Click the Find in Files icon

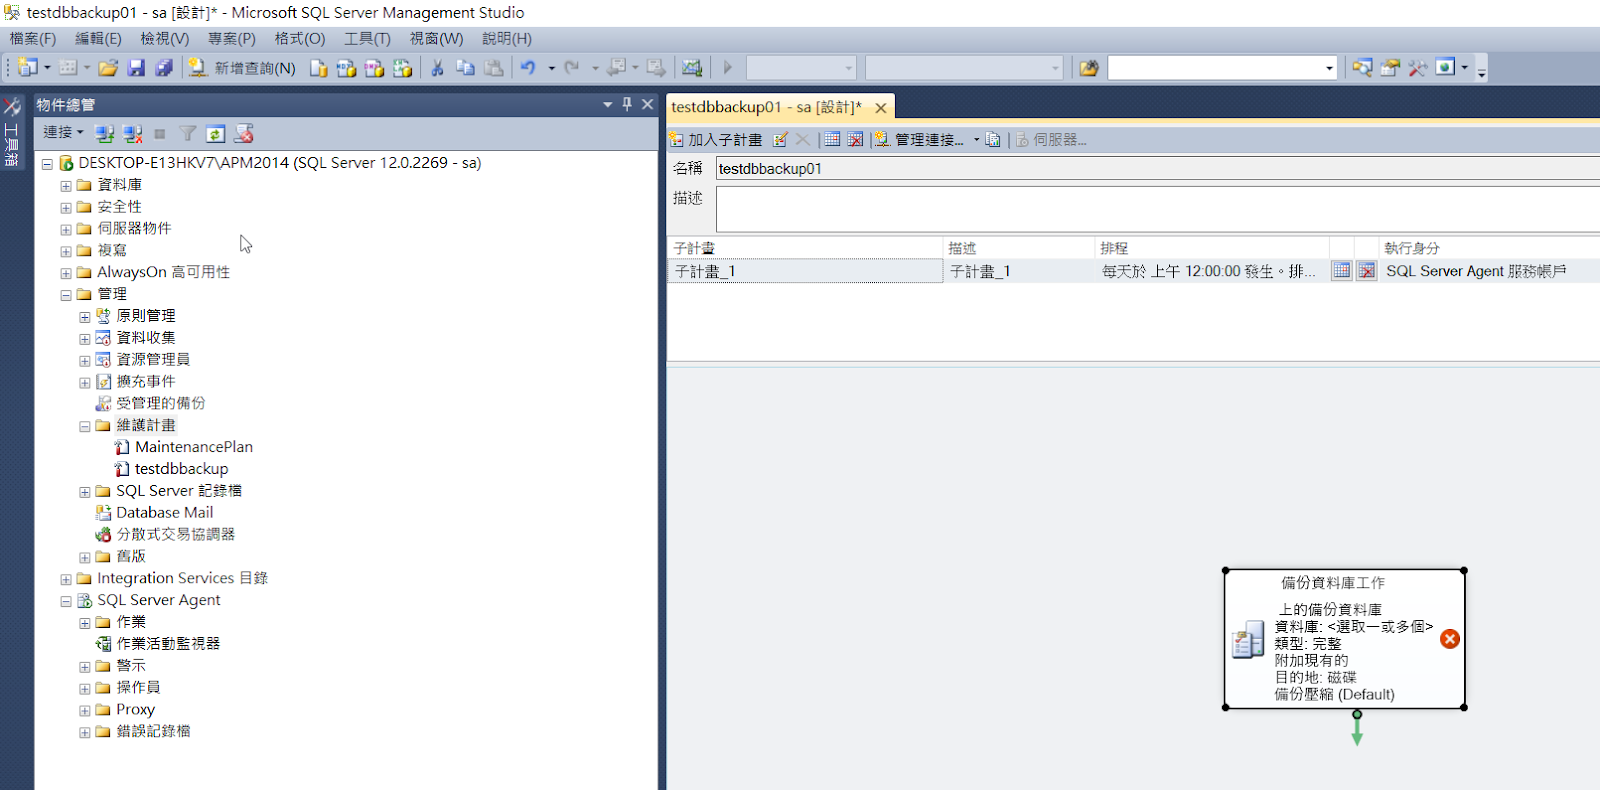[1088, 68]
